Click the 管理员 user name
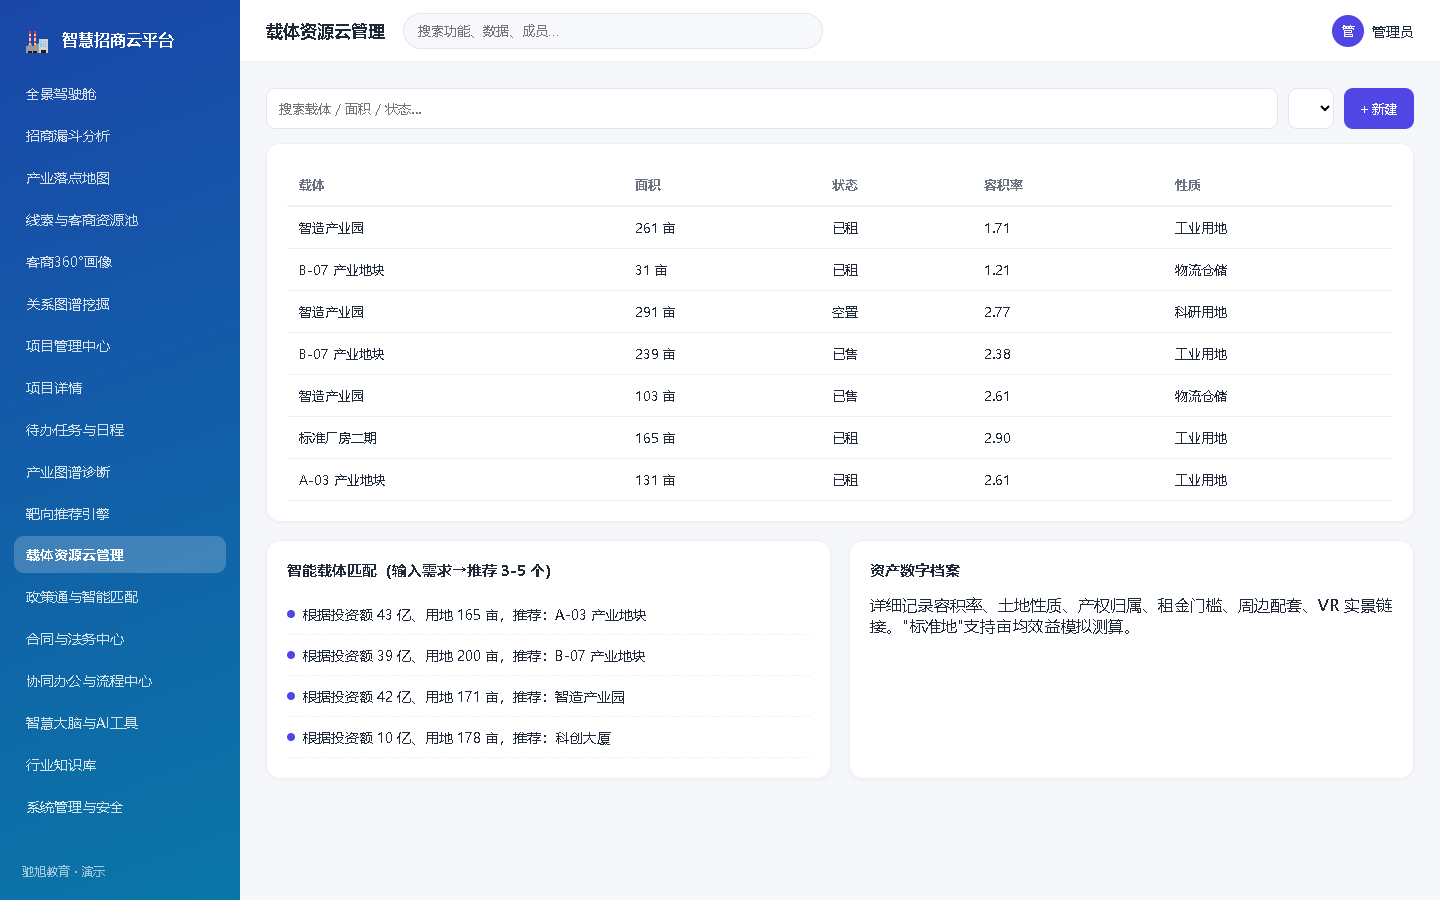Image resolution: width=1440 pixels, height=900 pixels. (x=1392, y=32)
